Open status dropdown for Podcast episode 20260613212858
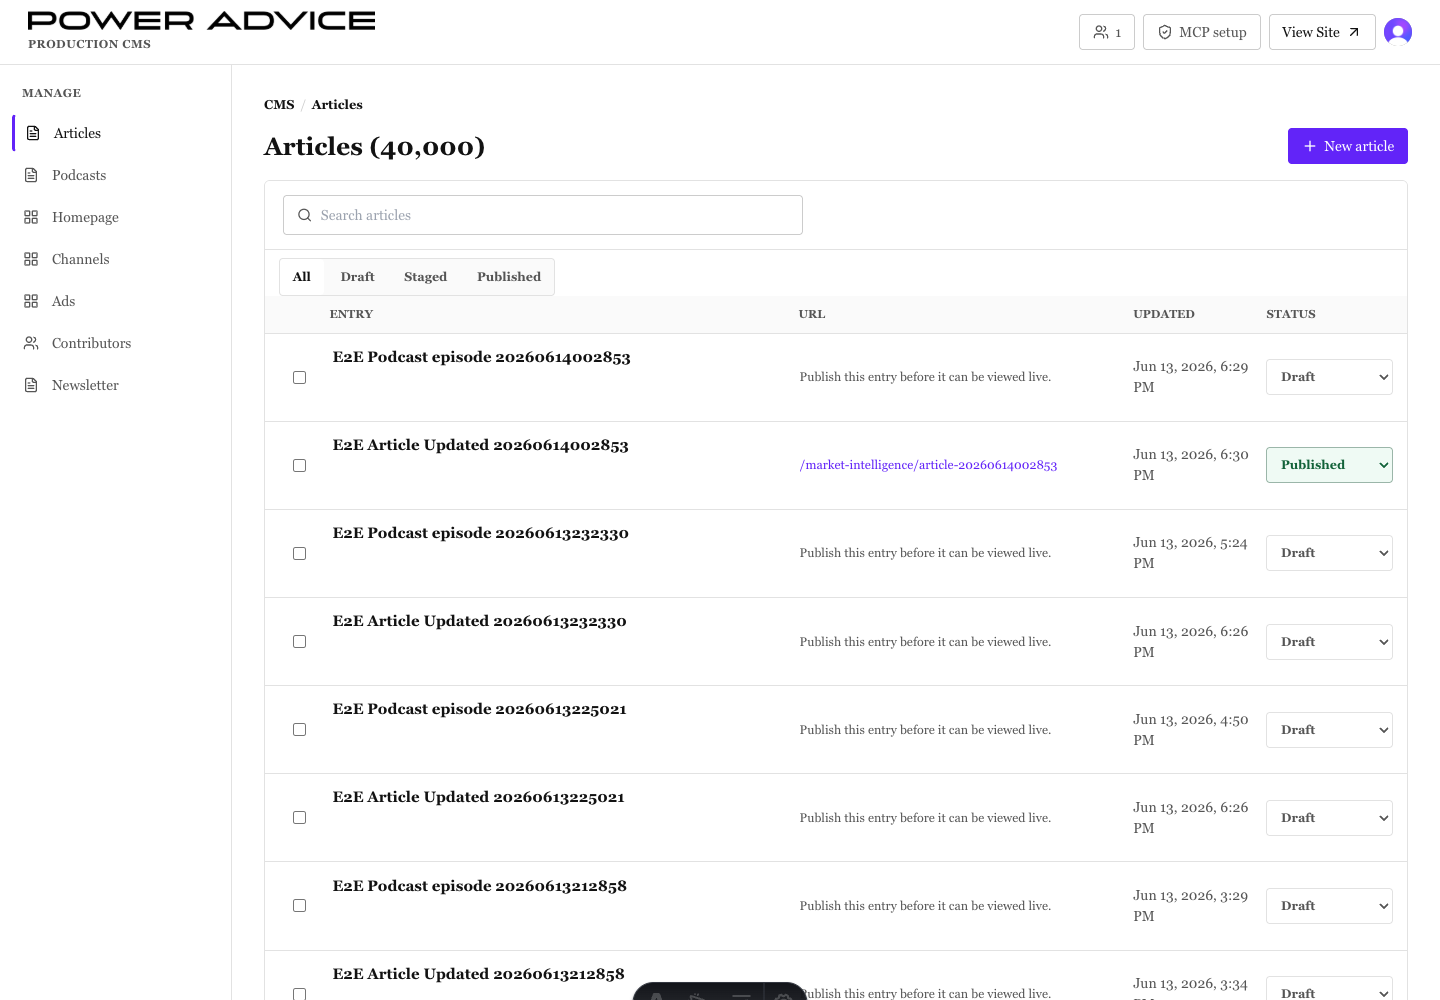This screenshot has height=1000, width=1440. (x=1329, y=906)
